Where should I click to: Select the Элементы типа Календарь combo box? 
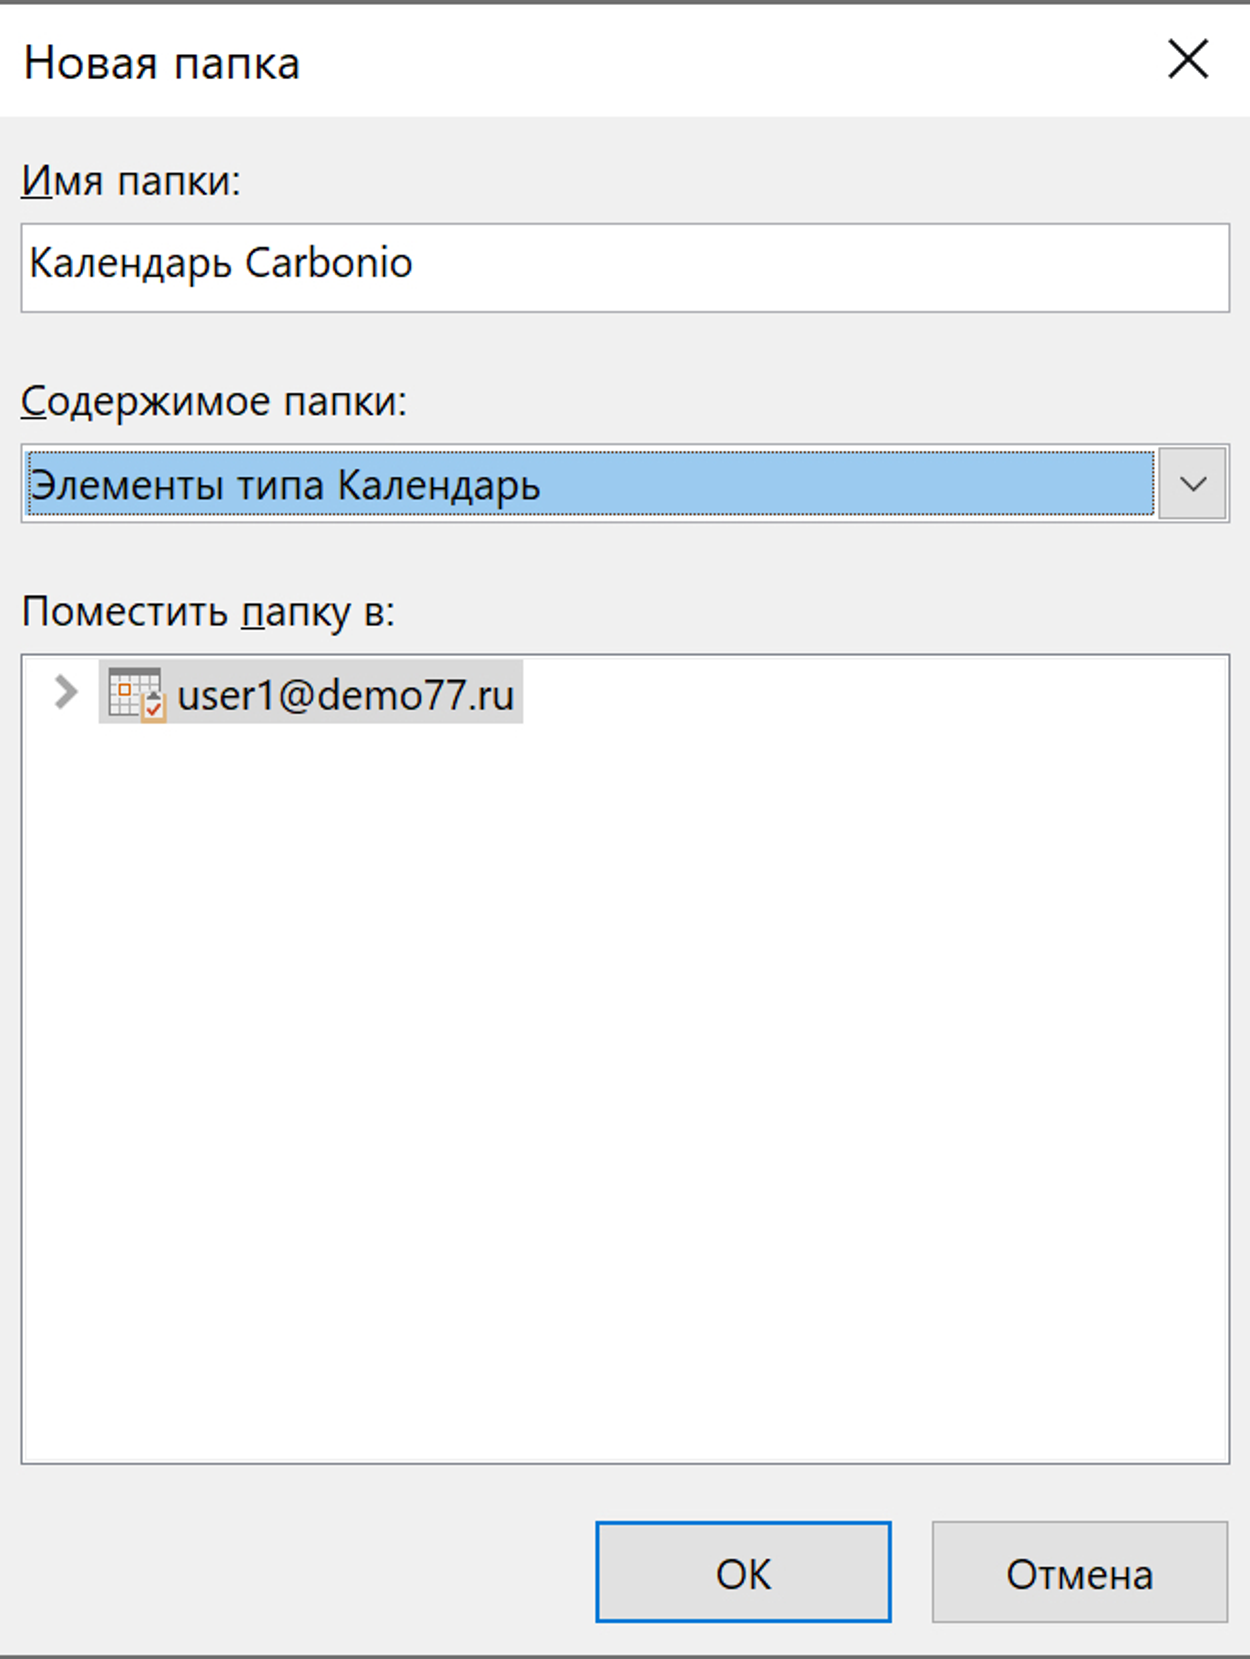(x=590, y=485)
